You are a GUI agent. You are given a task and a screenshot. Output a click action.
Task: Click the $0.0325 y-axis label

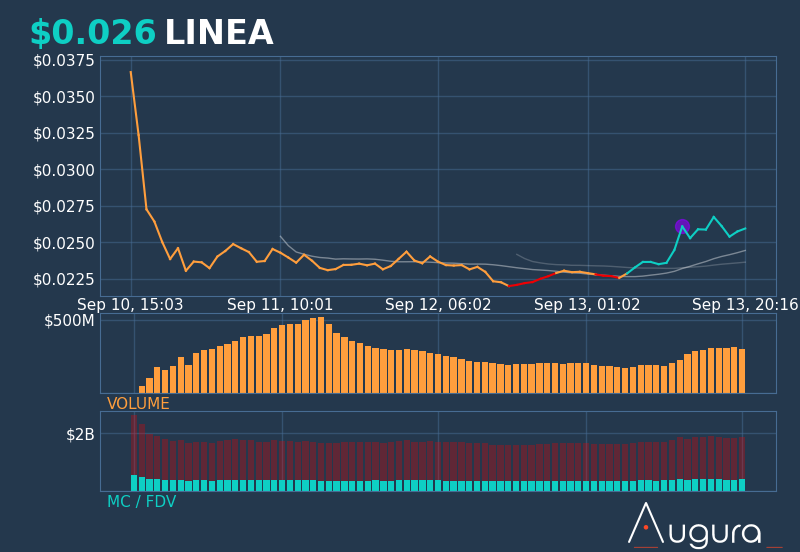[x=64, y=134]
